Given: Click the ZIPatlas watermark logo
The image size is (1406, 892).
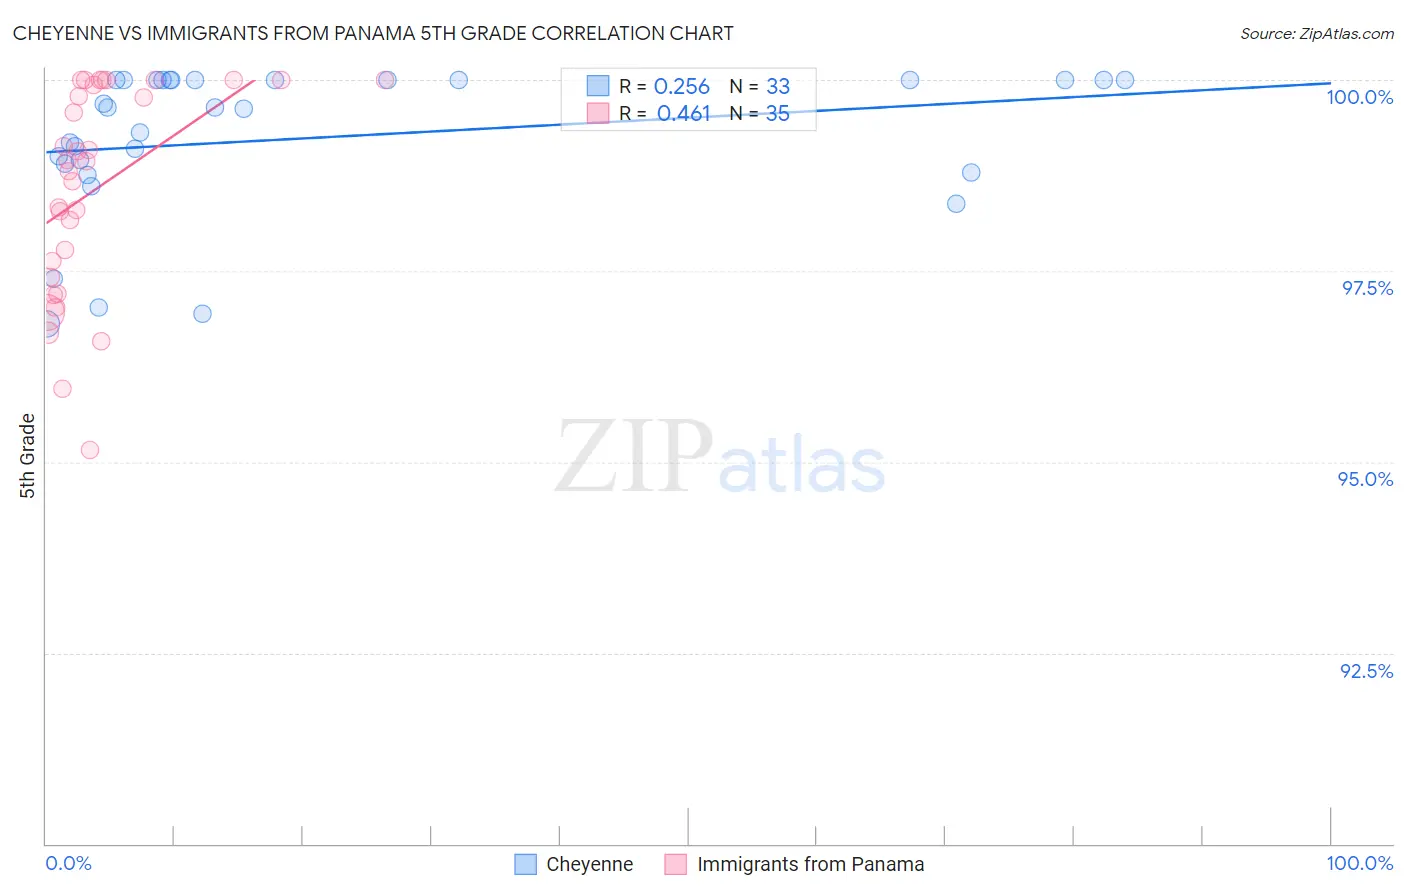Looking at the screenshot, I should click(720, 458).
